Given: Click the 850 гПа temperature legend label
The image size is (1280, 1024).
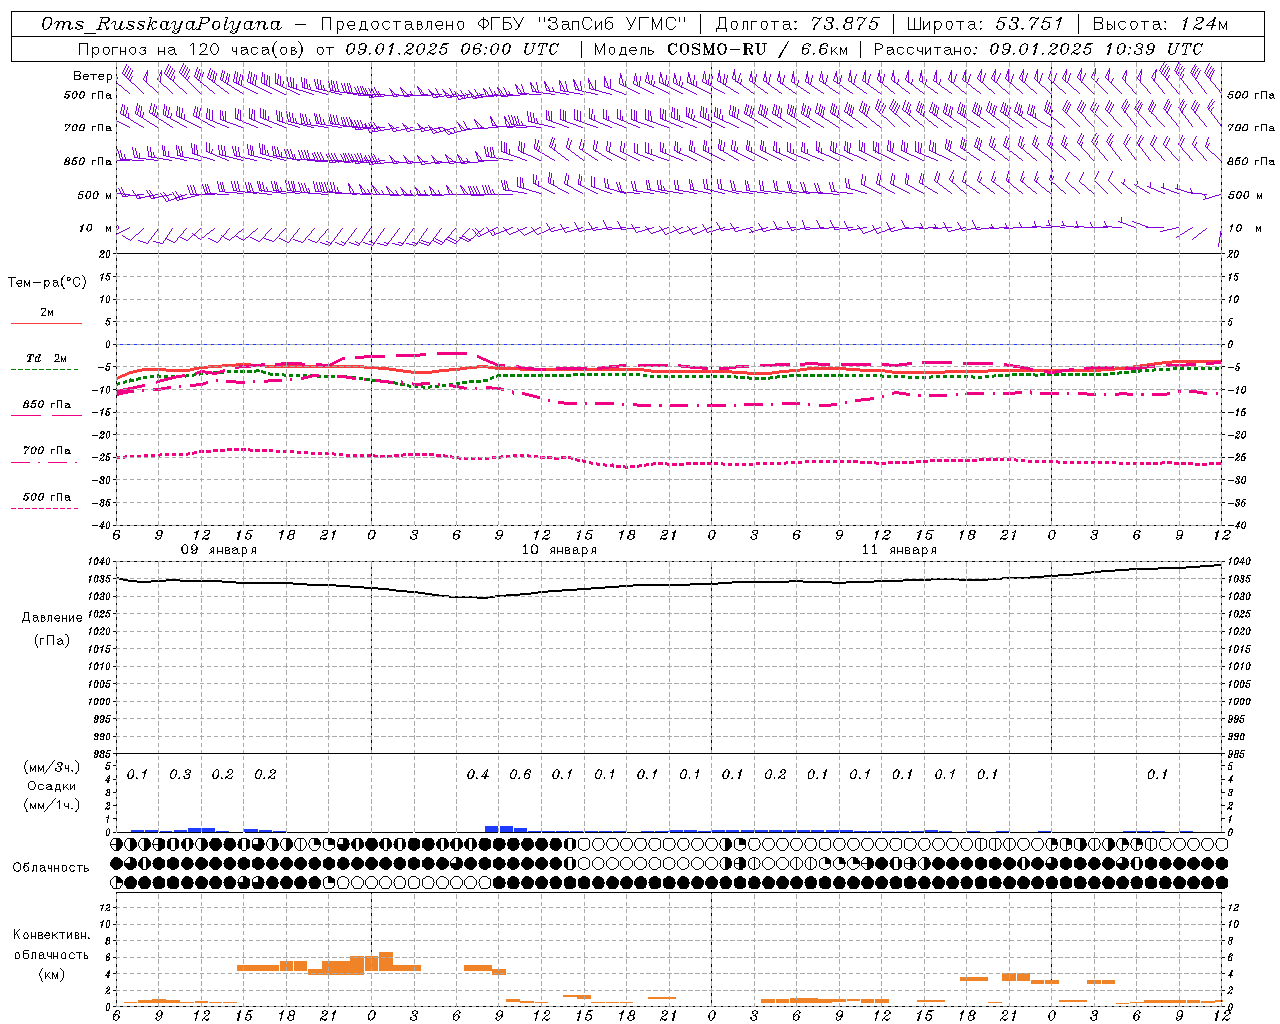Looking at the screenshot, I should click(x=47, y=404).
